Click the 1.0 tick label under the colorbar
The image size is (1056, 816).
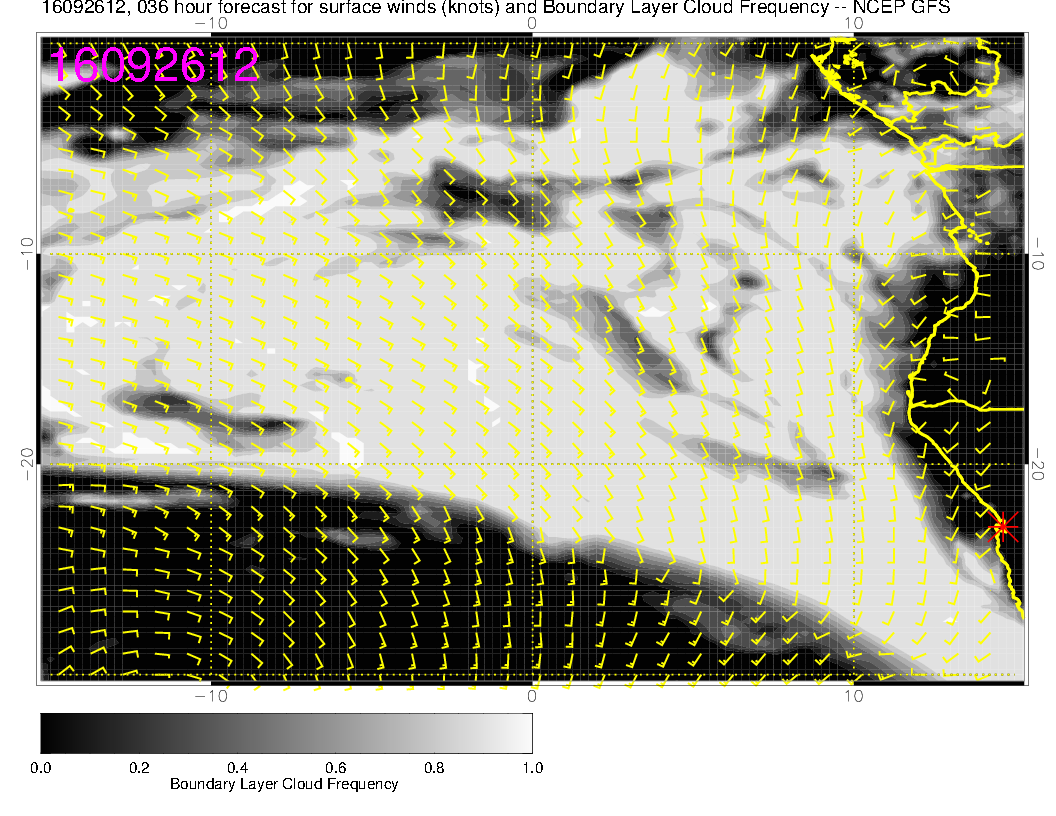531,768
